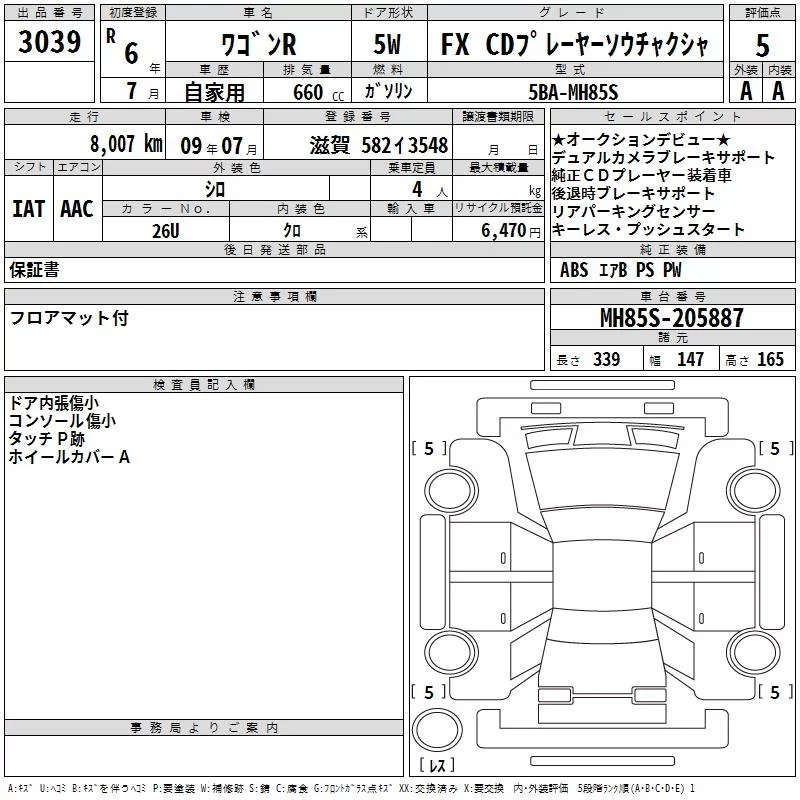Click the top-left [5] tire rating marker
This screenshot has height=800, width=800.
click(x=429, y=449)
